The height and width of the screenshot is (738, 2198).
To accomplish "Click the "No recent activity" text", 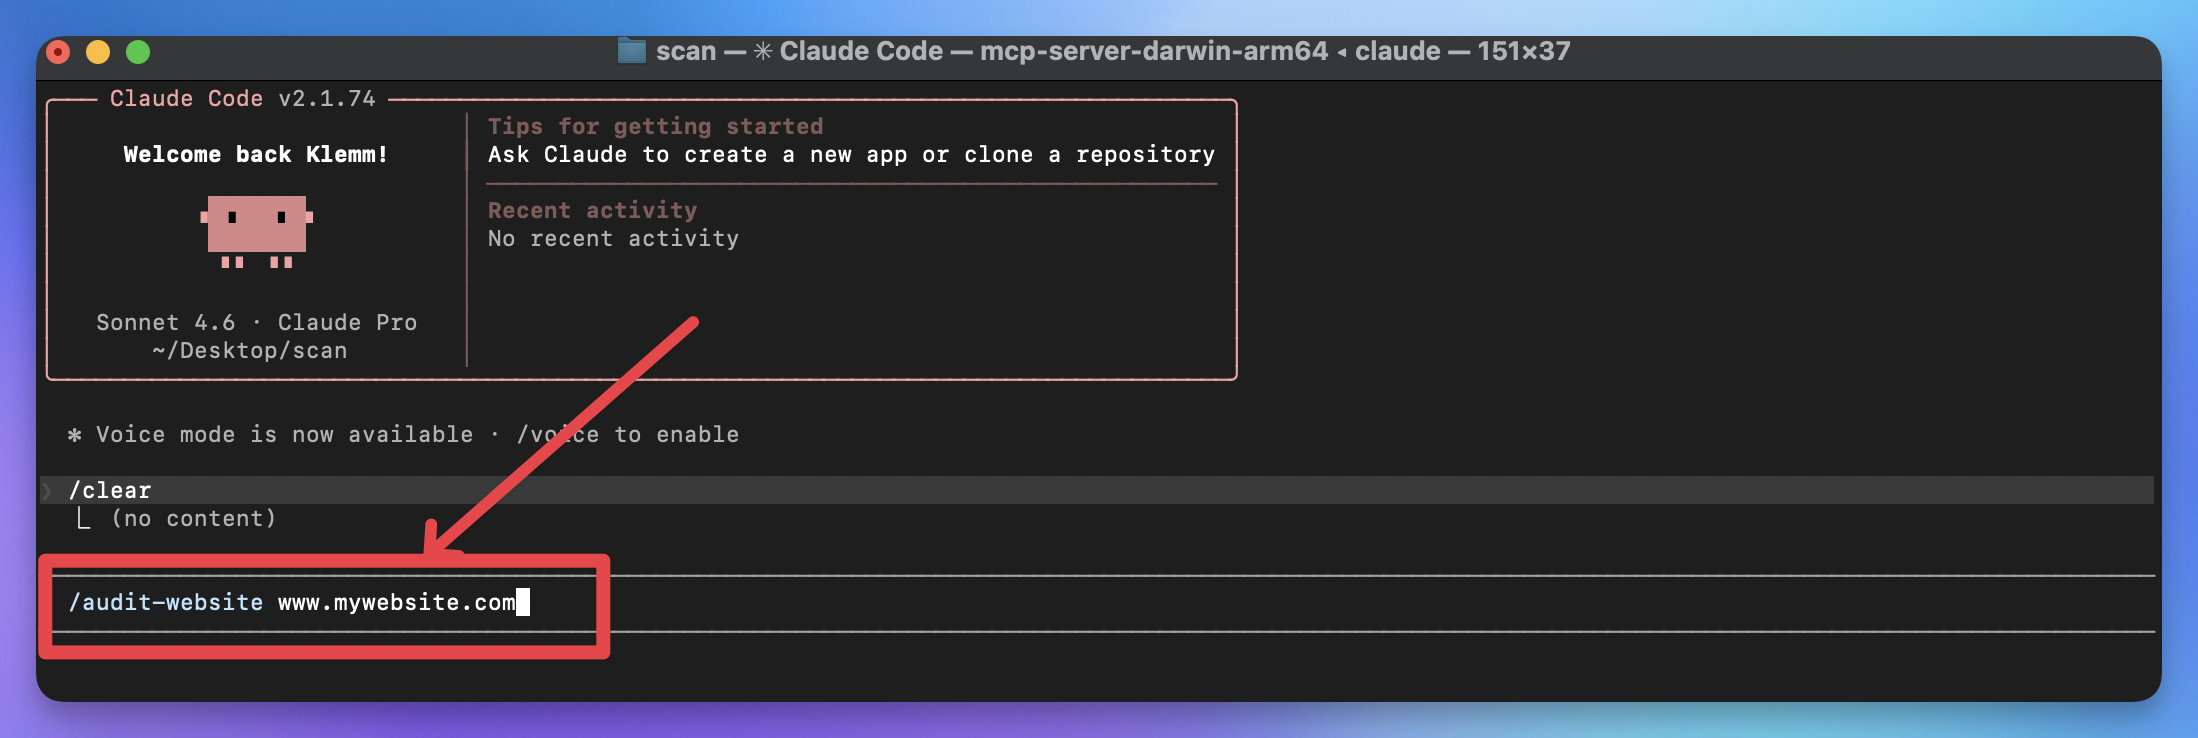I will (x=614, y=239).
